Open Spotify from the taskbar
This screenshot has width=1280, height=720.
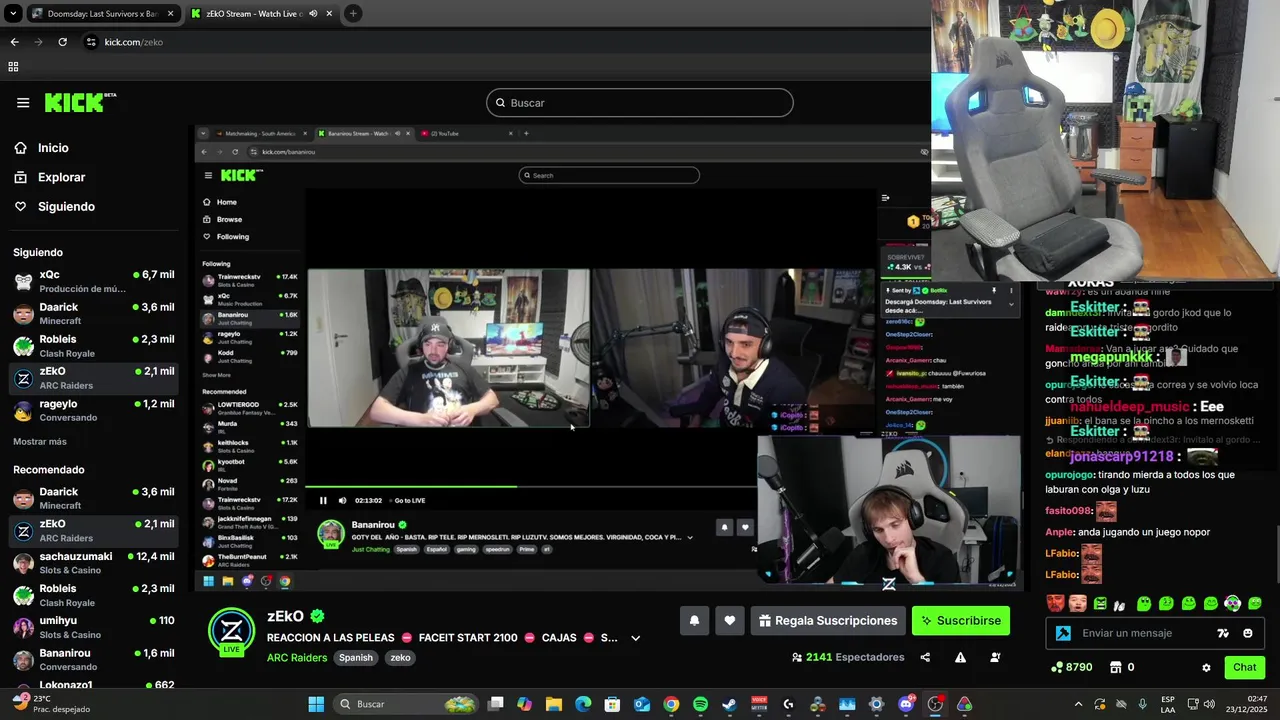(700, 704)
